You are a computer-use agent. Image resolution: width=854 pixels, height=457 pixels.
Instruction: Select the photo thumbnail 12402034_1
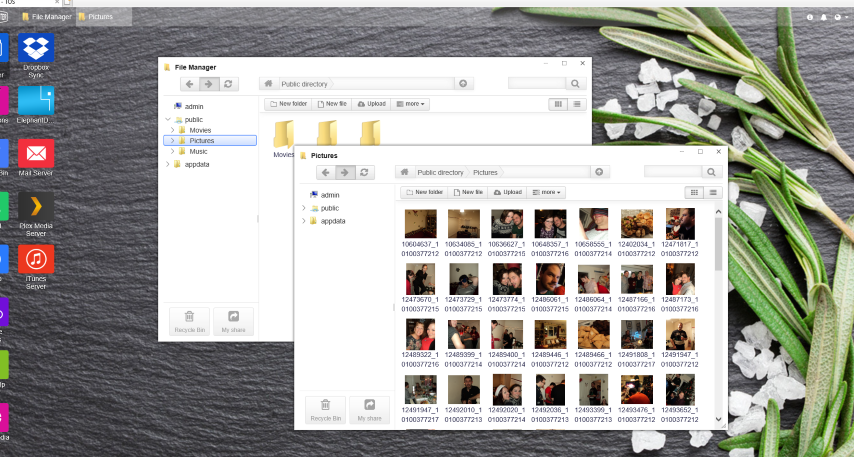637,224
